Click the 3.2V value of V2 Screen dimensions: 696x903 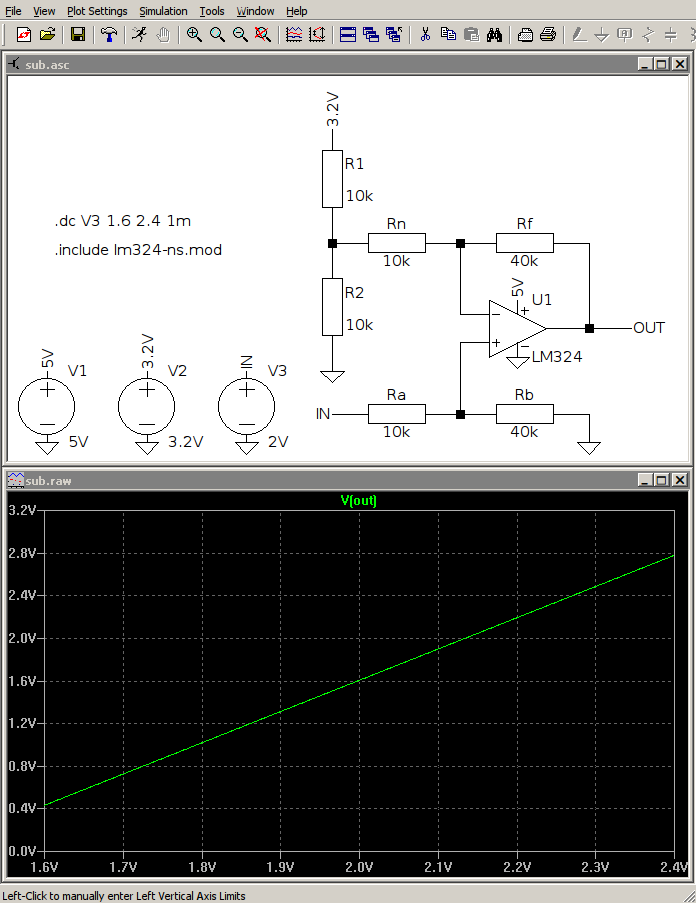point(185,442)
